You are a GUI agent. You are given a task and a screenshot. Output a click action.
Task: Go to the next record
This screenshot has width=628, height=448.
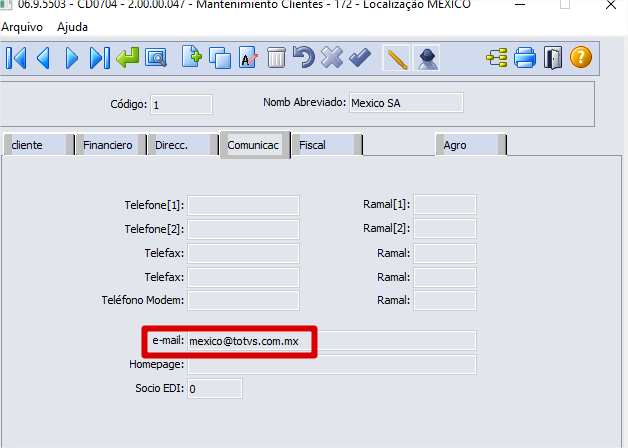click(71, 58)
